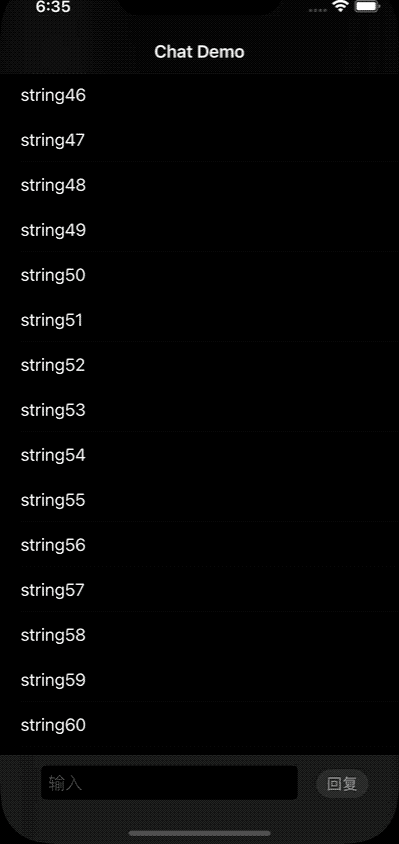Tap the Chat Demo title
Viewport: 399px width, 844px height.
coord(199,52)
